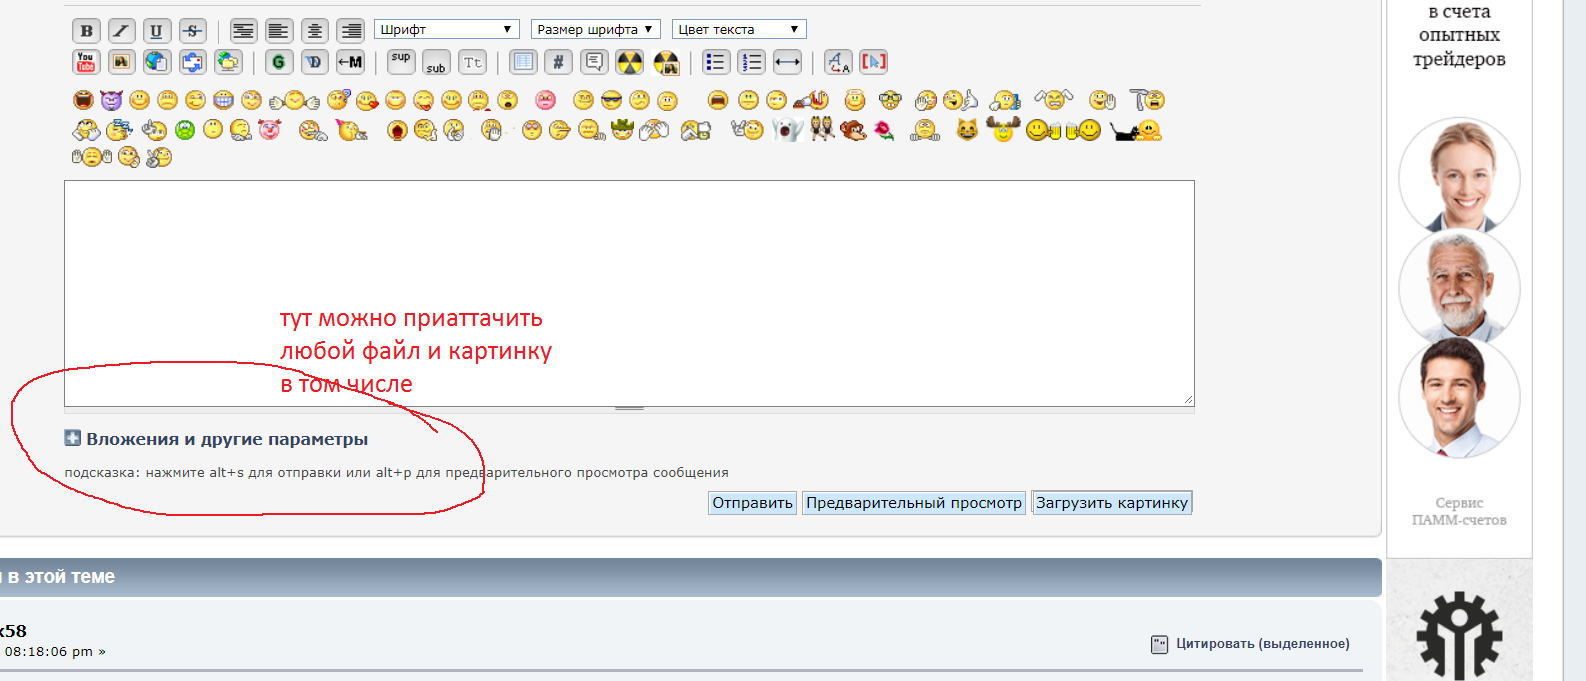The width and height of the screenshot is (1586, 681).
Task: Insert the toasting beer smileys
Action: click(x=1063, y=130)
